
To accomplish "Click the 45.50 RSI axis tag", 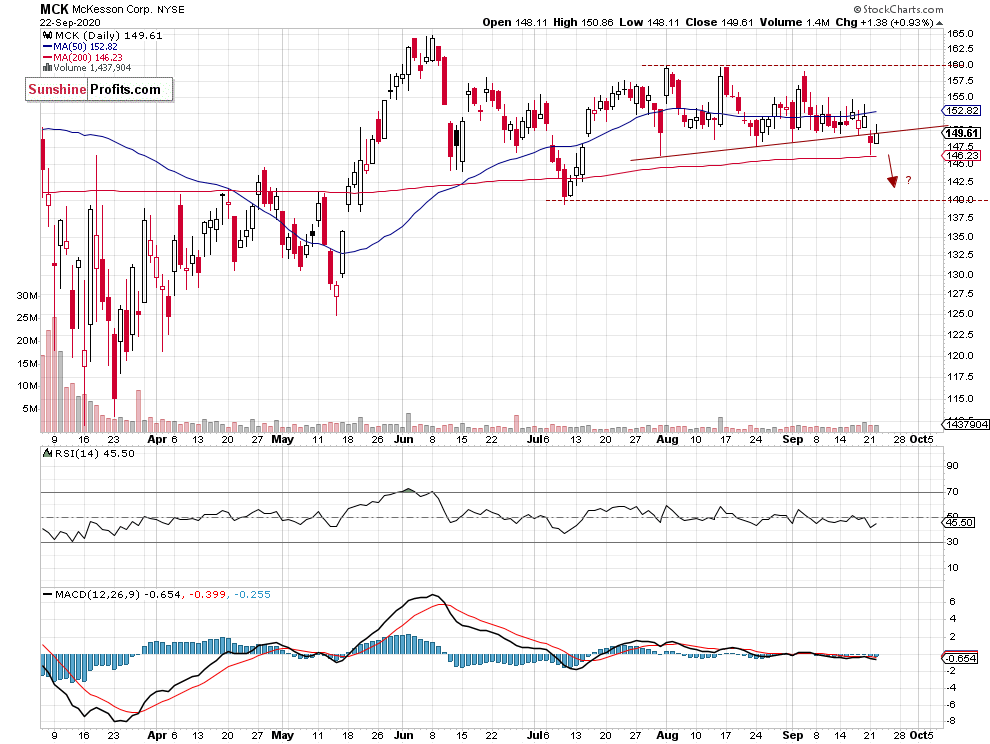I will point(959,522).
